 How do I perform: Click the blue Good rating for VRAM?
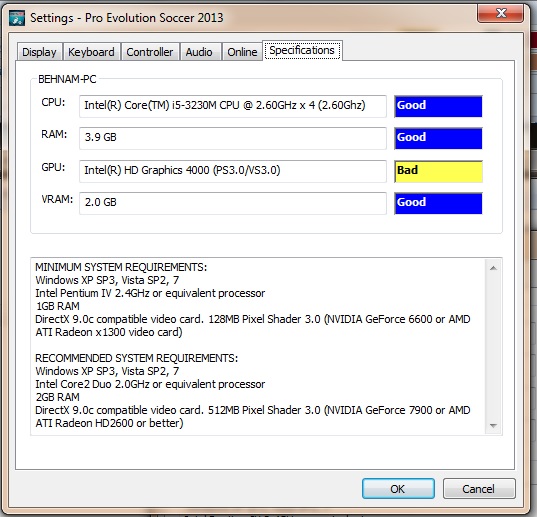point(438,203)
